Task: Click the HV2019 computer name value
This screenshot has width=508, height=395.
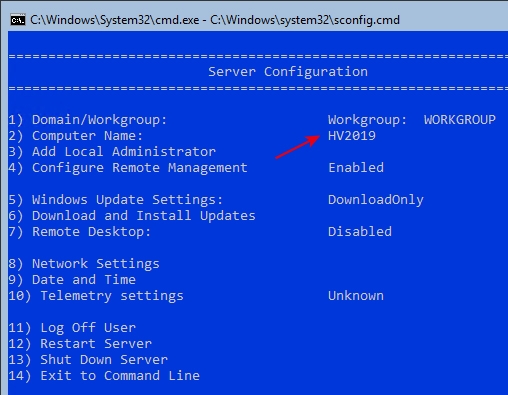Action: (352, 136)
